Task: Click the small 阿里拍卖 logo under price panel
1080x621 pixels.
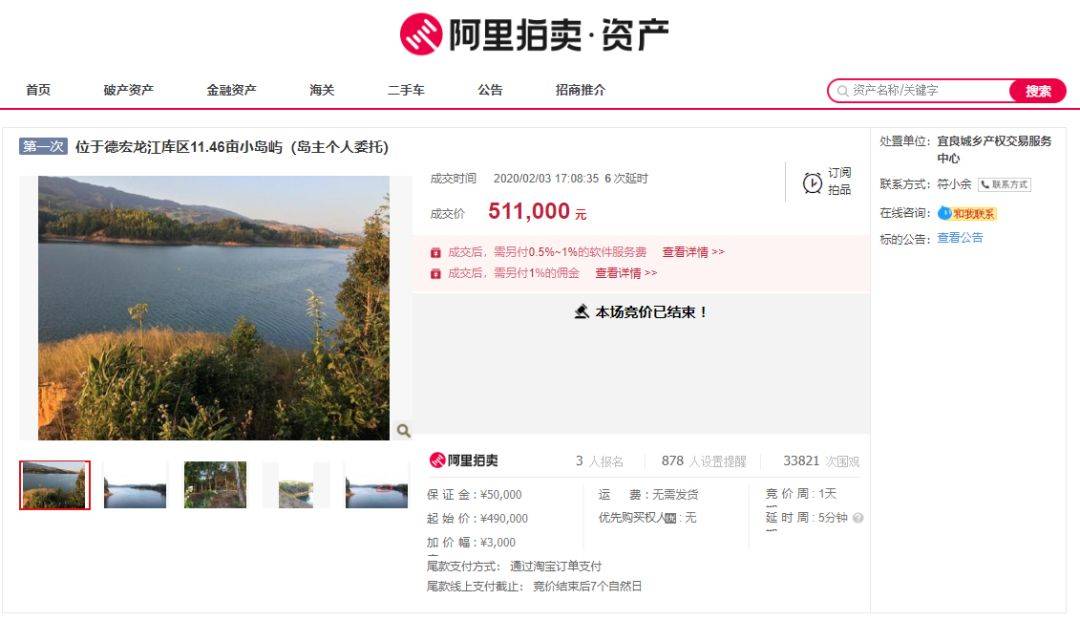Action: click(x=464, y=461)
